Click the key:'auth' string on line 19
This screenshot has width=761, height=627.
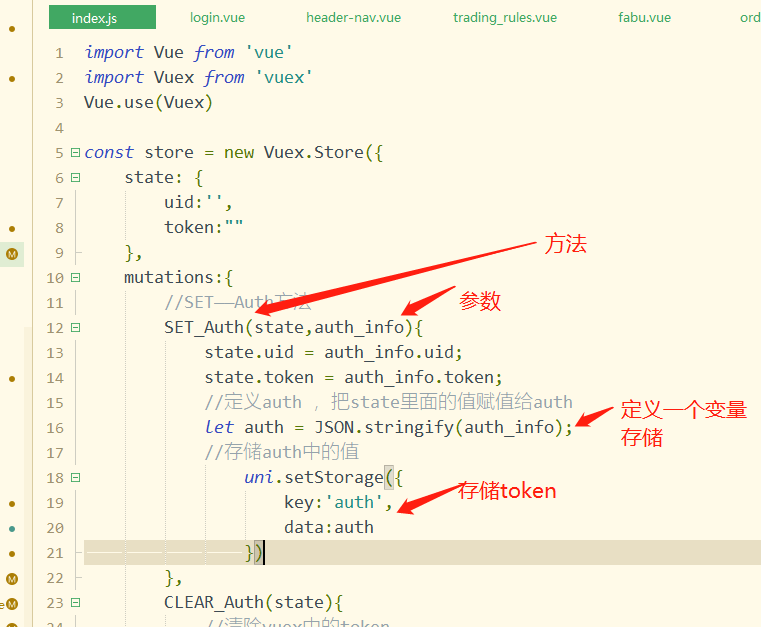click(x=338, y=502)
